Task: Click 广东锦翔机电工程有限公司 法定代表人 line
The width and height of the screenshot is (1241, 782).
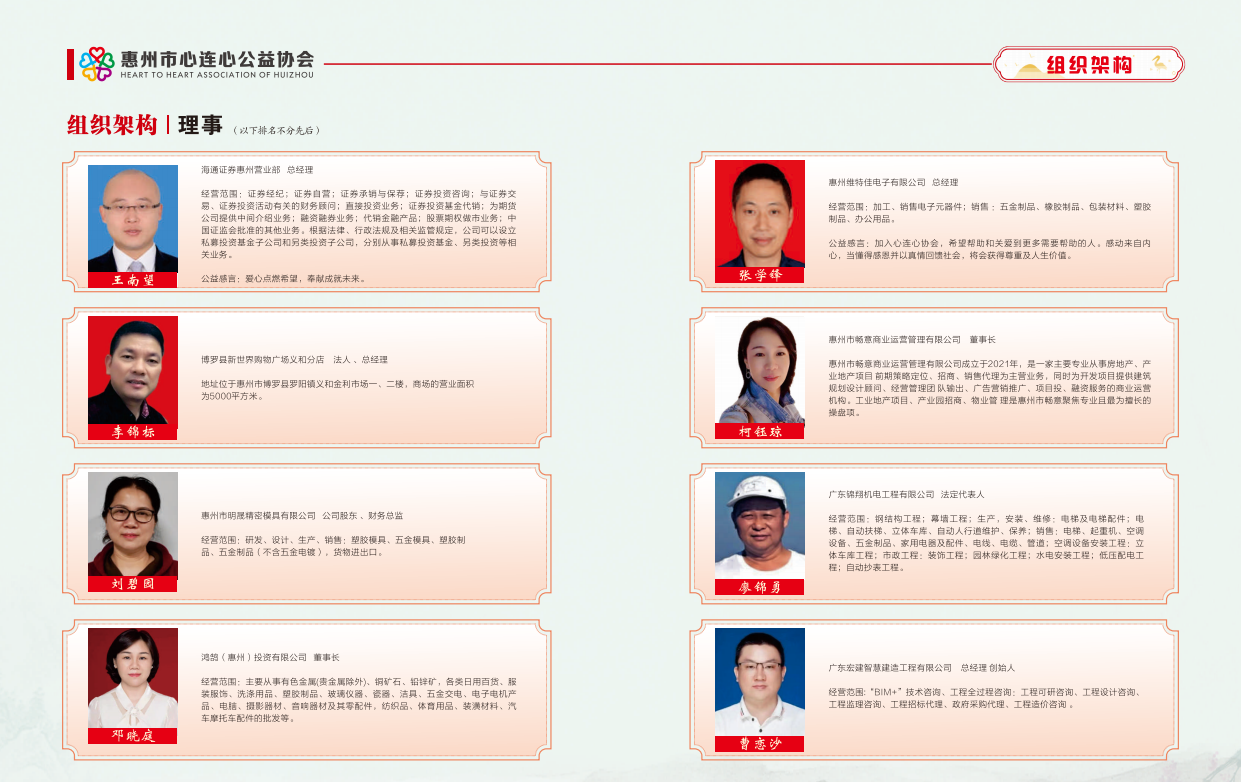Action: [906, 494]
